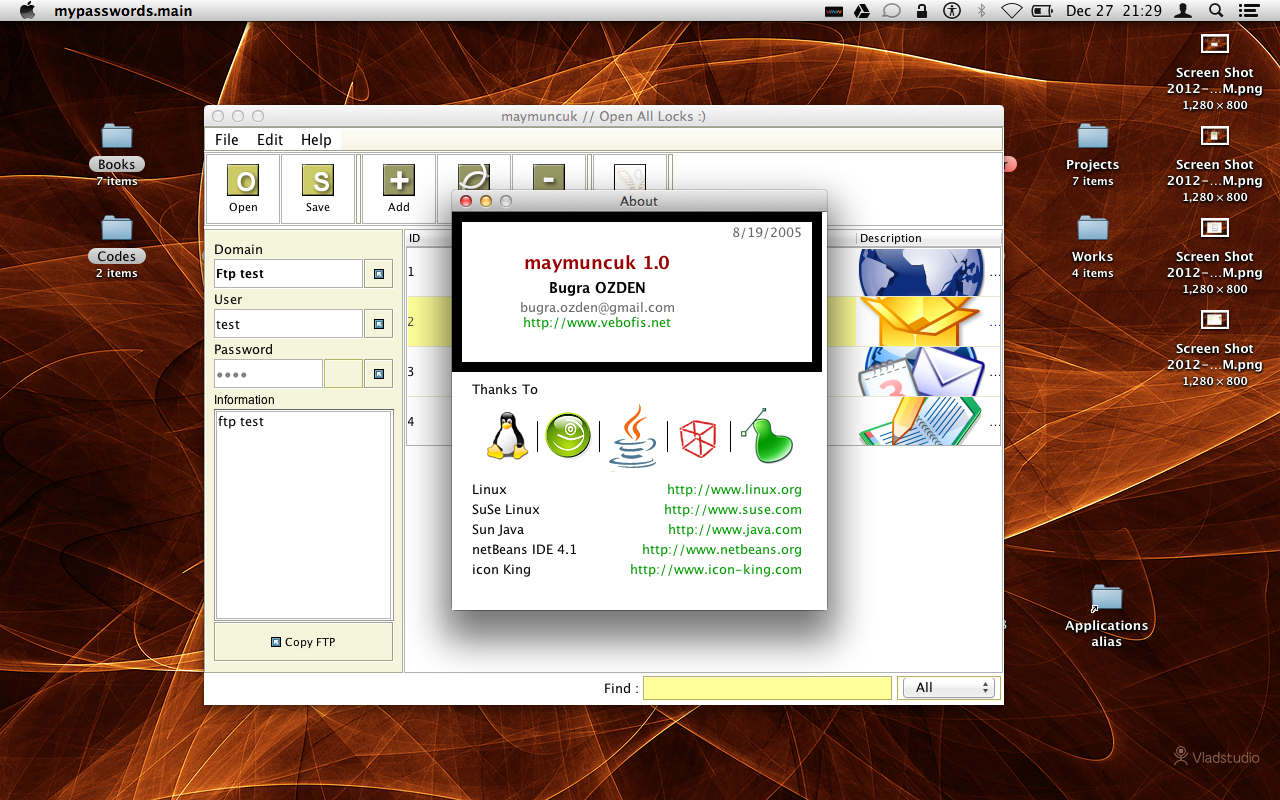Open the http://www.linux.org link
1280x800 pixels.
pyautogui.click(x=735, y=490)
